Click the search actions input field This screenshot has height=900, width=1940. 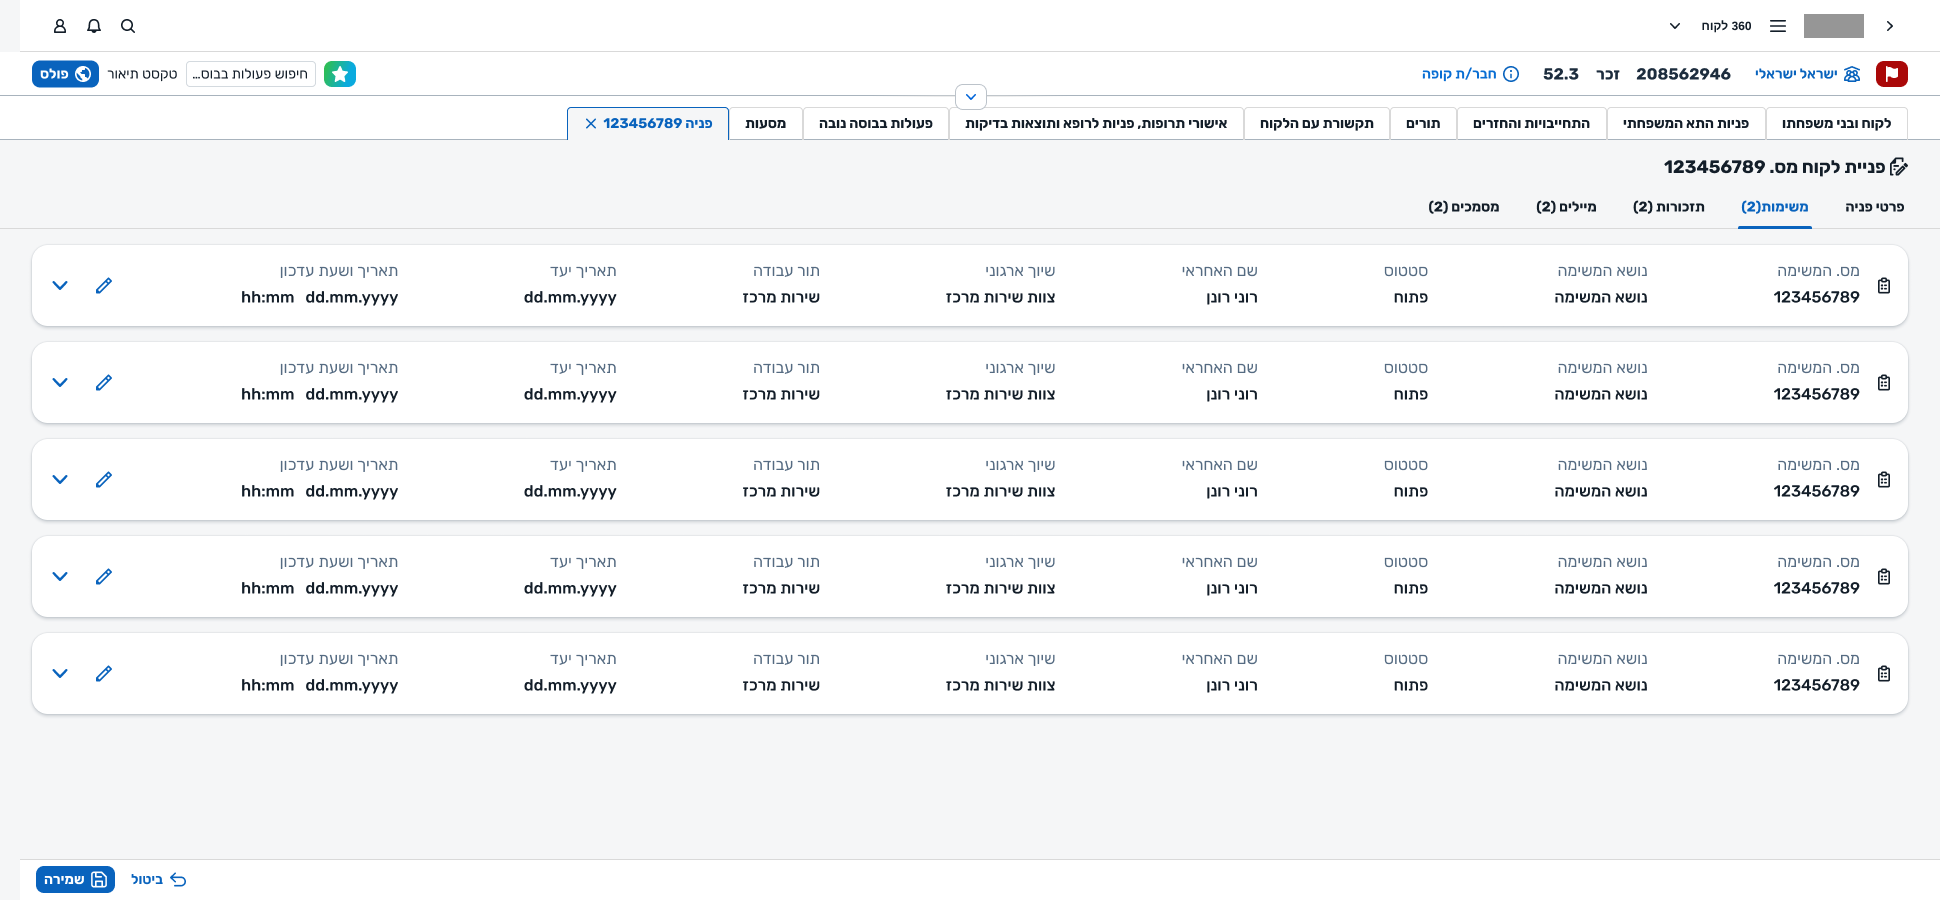(x=251, y=74)
